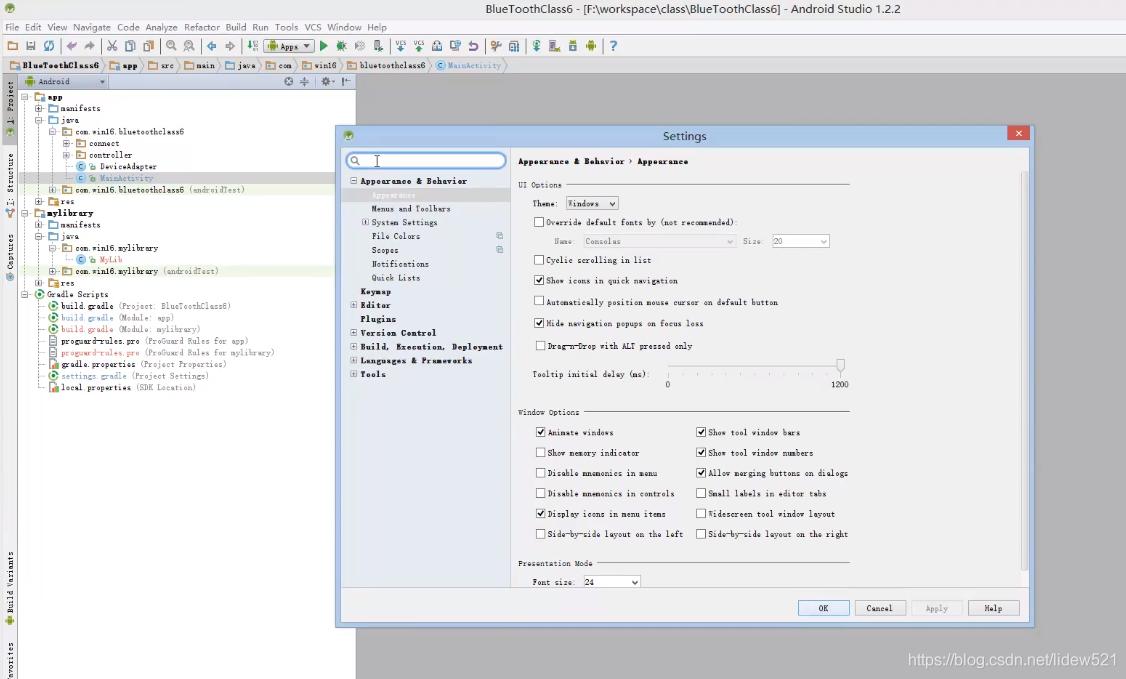Screen dimensions: 1126x679
Task: Open the AVD Manager icon
Action: (x=555, y=45)
